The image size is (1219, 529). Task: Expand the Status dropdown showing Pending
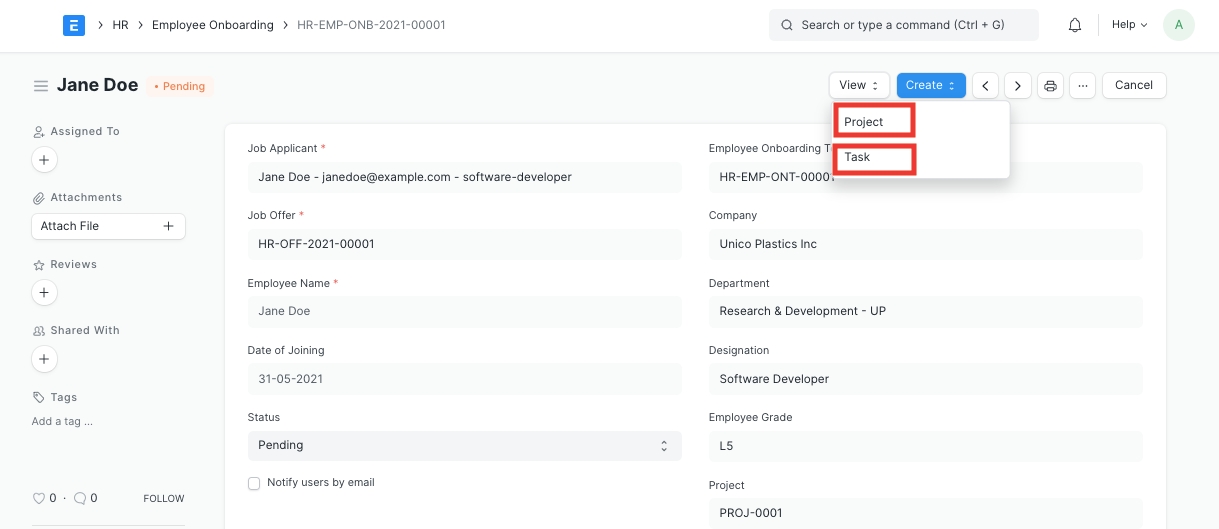tap(464, 445)
